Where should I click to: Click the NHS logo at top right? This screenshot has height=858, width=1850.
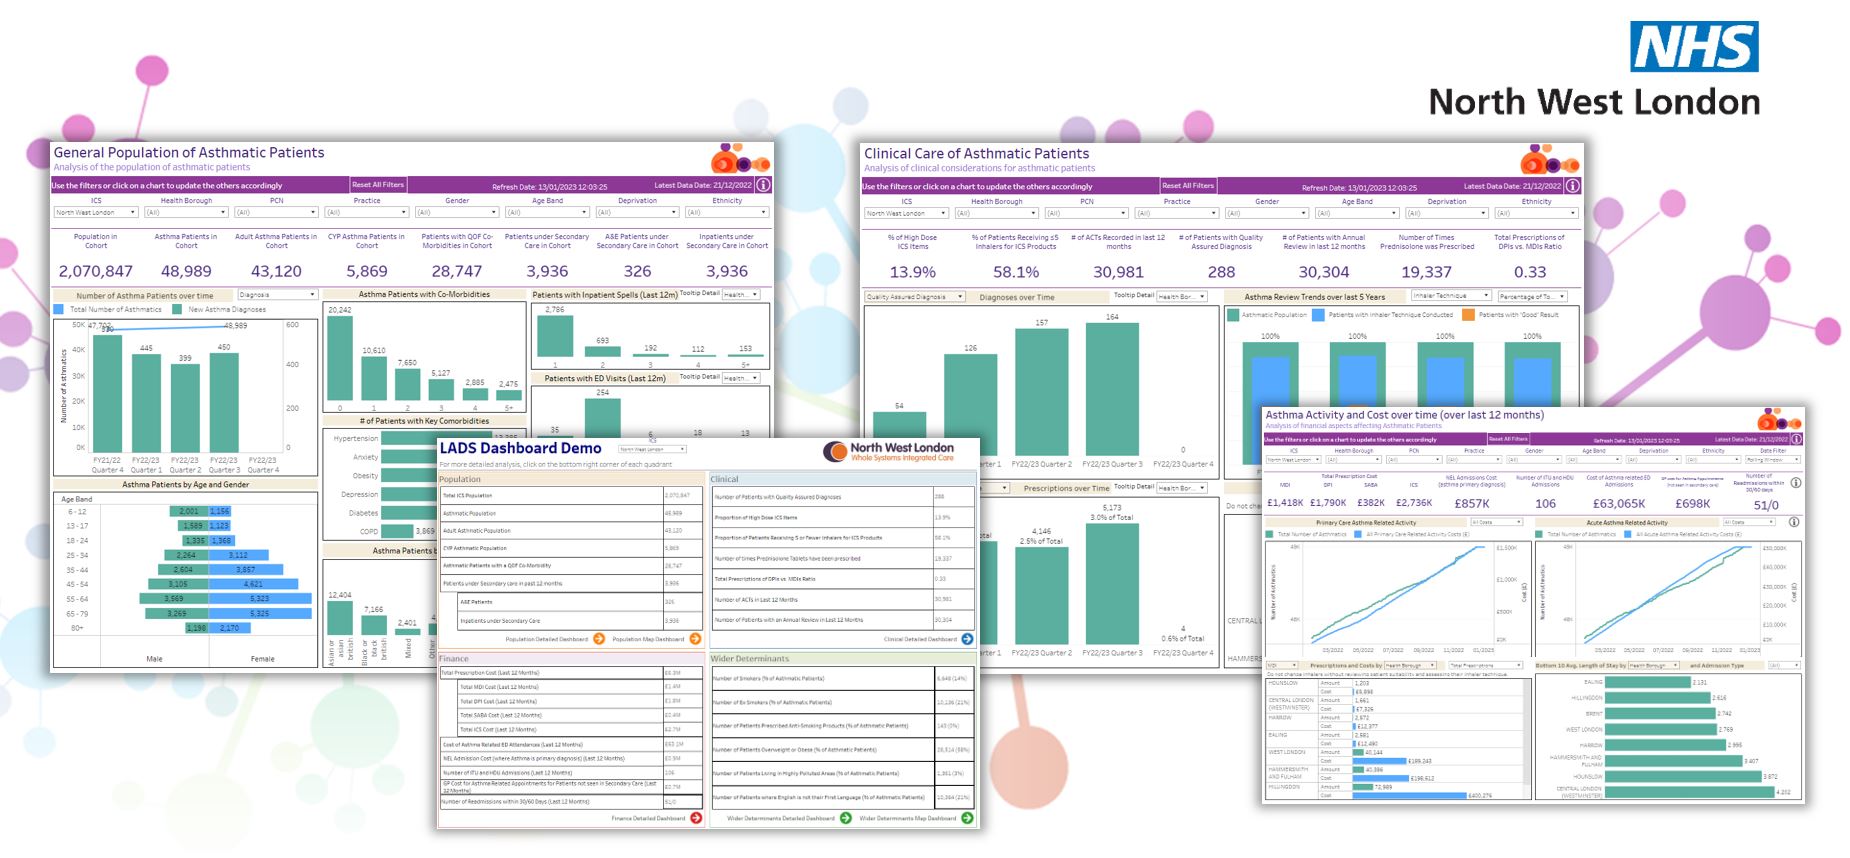click(x=1694, y=46)
